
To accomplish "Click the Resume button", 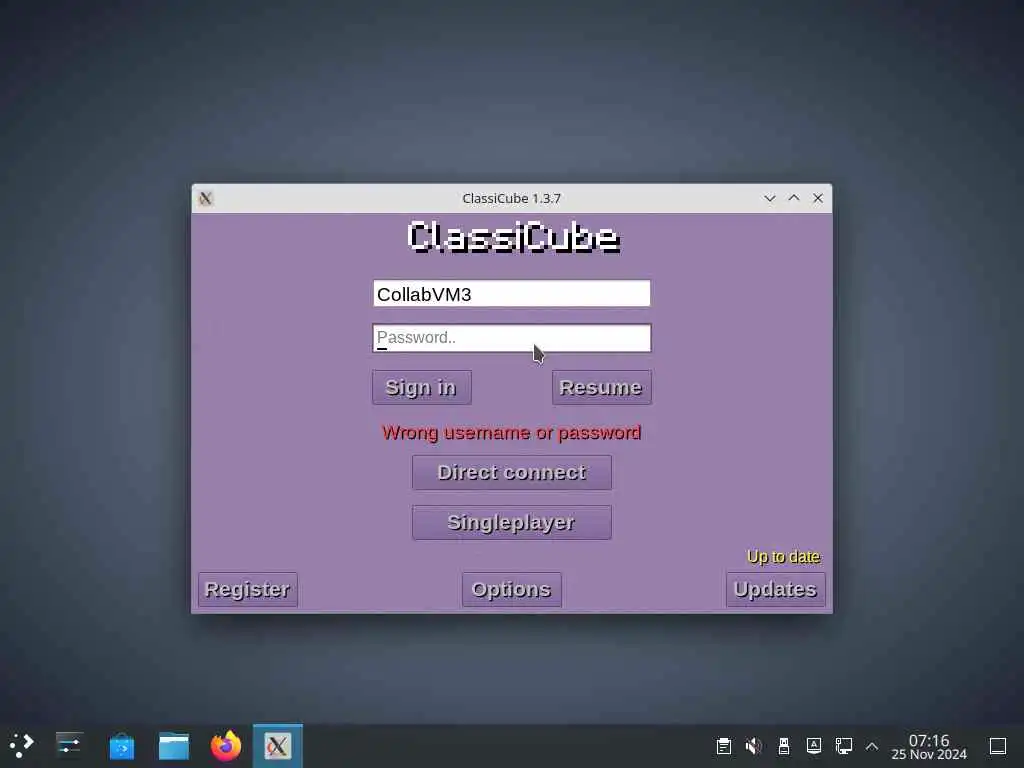I will pyautogui.click(x=601, y=387).
